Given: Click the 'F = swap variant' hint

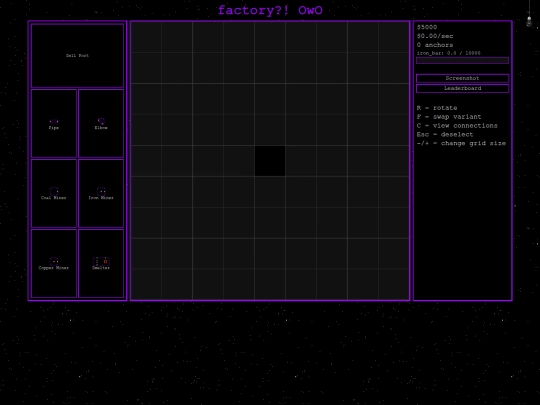Looking at the screenshot, I should pos(449,117).
